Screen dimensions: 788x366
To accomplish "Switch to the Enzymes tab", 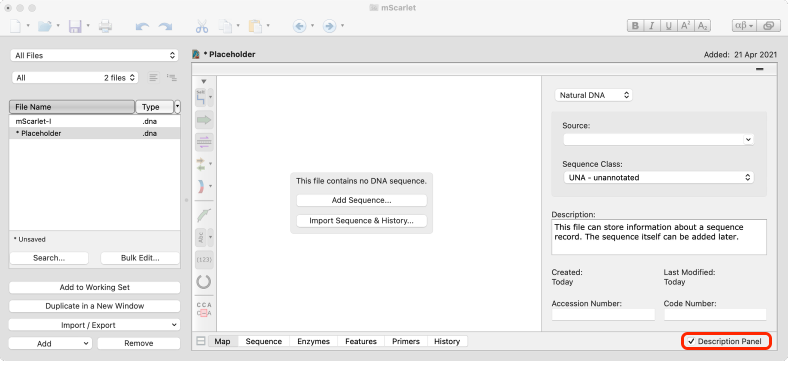I will tap(313, 341).
